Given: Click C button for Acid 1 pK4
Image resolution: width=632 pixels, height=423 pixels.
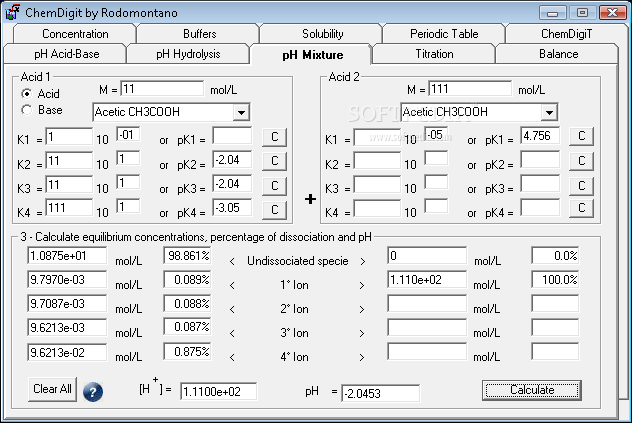Looking at the screenshot, I should (274, 210).
